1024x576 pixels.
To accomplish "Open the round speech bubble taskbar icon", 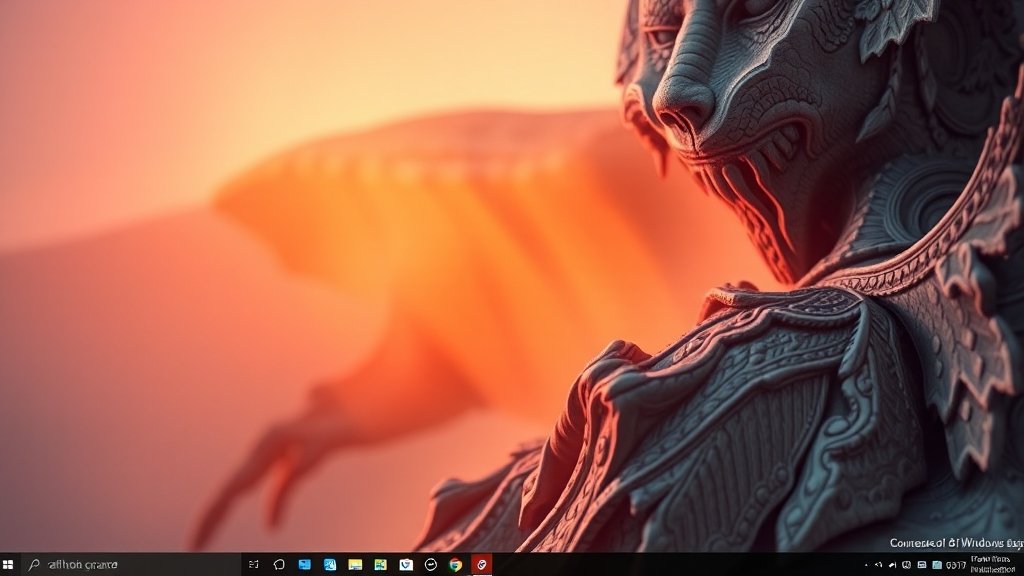I will [279, 565].
